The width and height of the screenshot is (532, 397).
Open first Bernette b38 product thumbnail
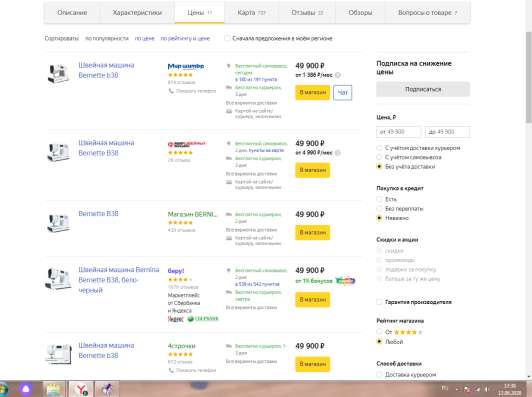[x=58, y=73]
